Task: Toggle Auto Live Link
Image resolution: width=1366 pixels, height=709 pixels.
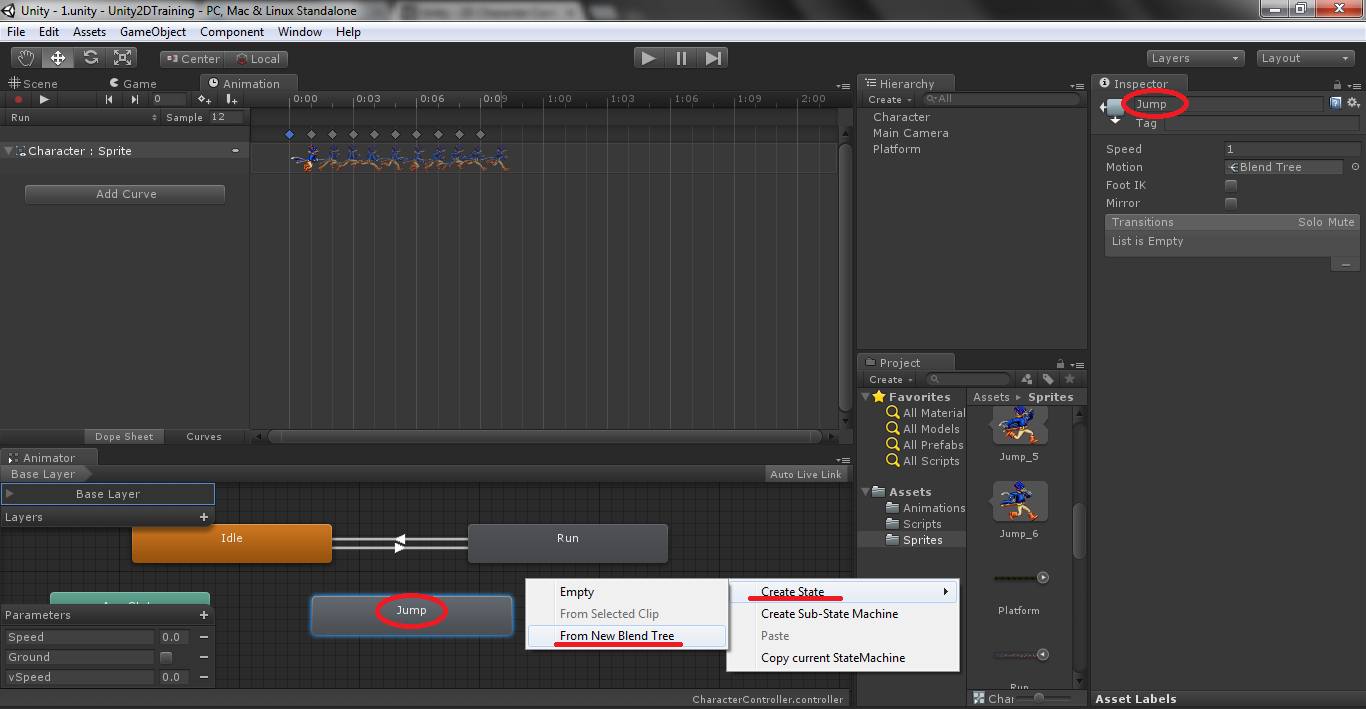Action: click(806, 474)
